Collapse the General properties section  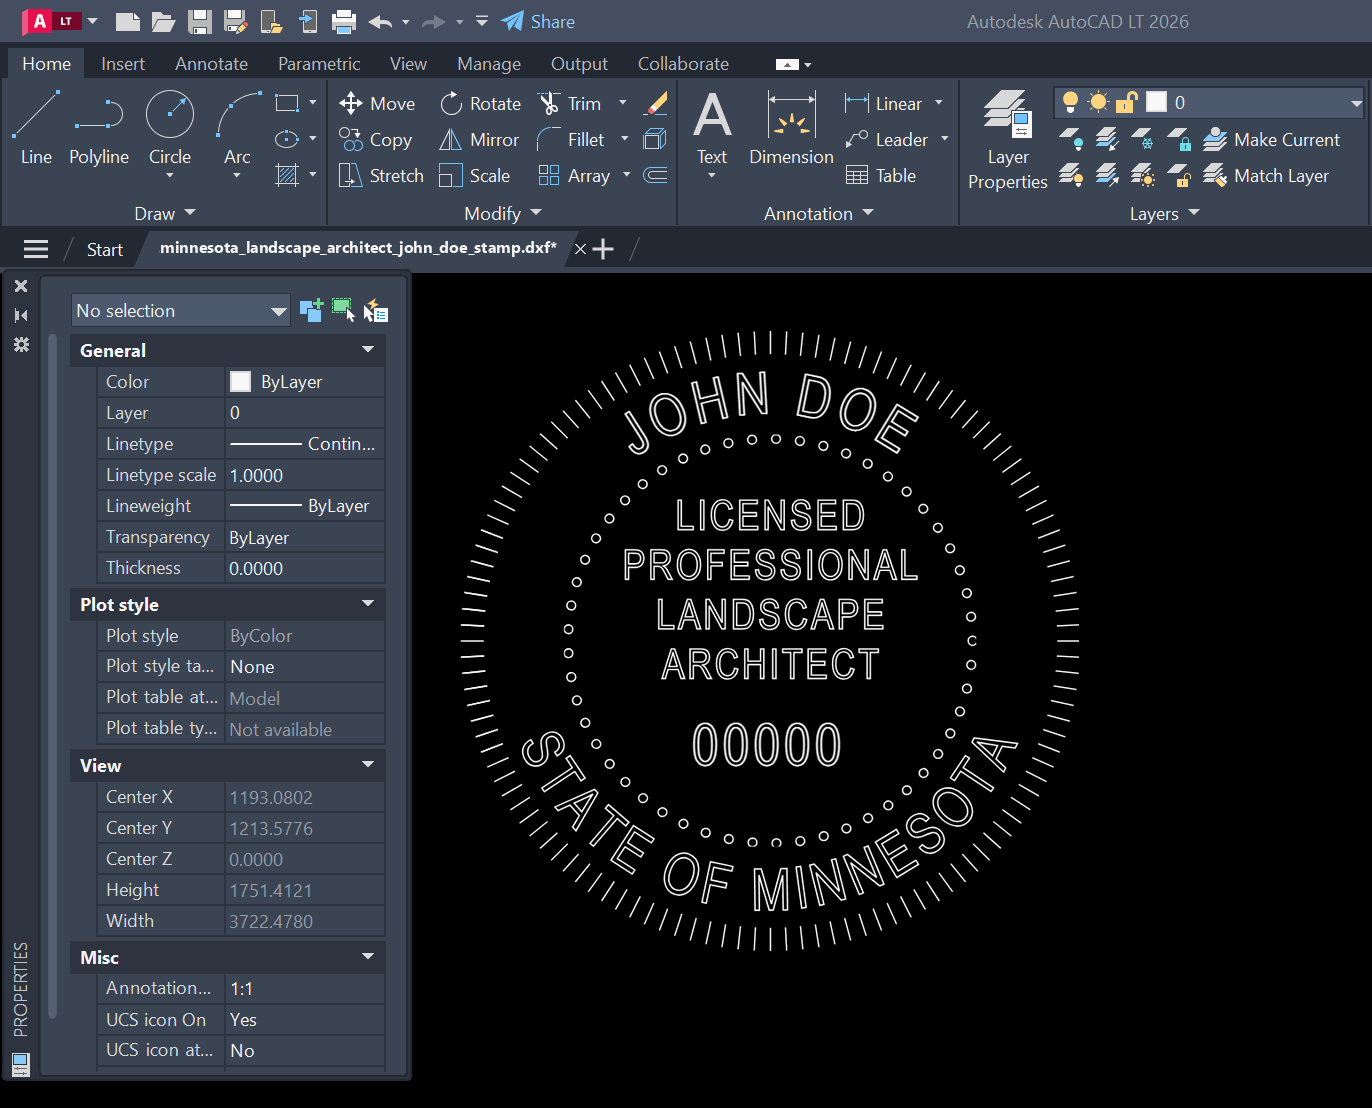(x=368, y=350)
